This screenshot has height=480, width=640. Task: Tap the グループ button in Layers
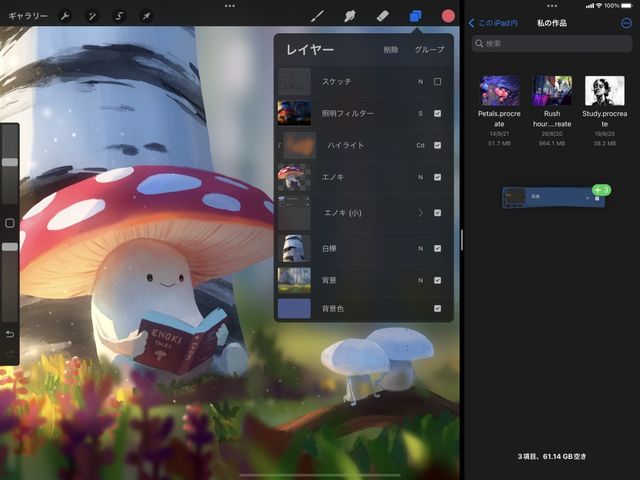click(429, 50)
